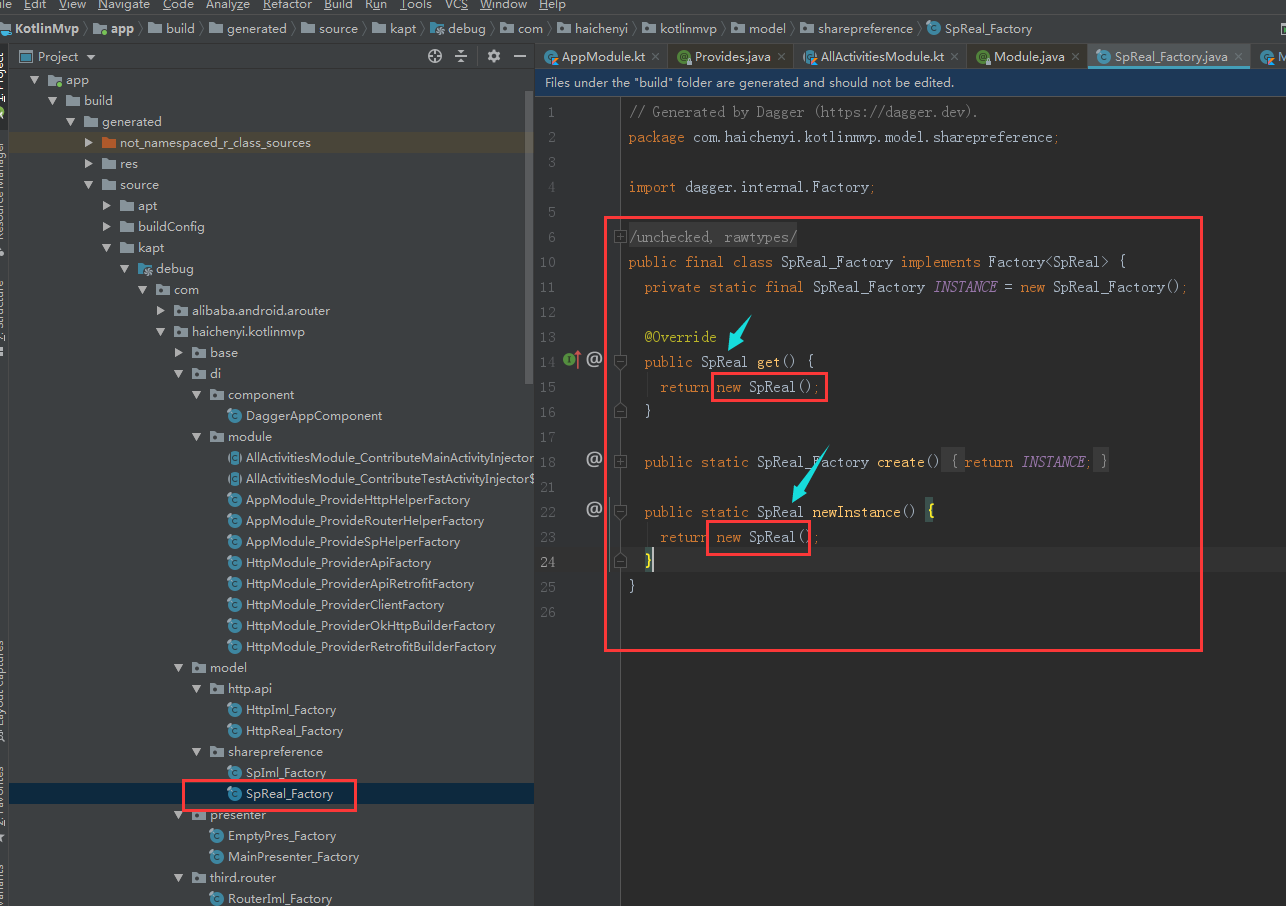
Task: Select AppModule_ProvideHttpHelperFactory file
Action: tap(358, 500)
